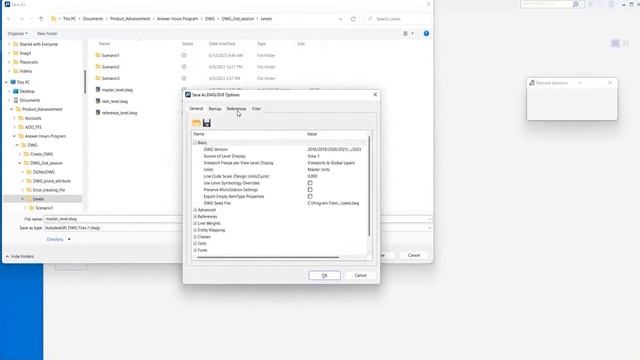Go up one folder level with the up arrow
This screenshot has width=640, height=360.
pos(41,19)
